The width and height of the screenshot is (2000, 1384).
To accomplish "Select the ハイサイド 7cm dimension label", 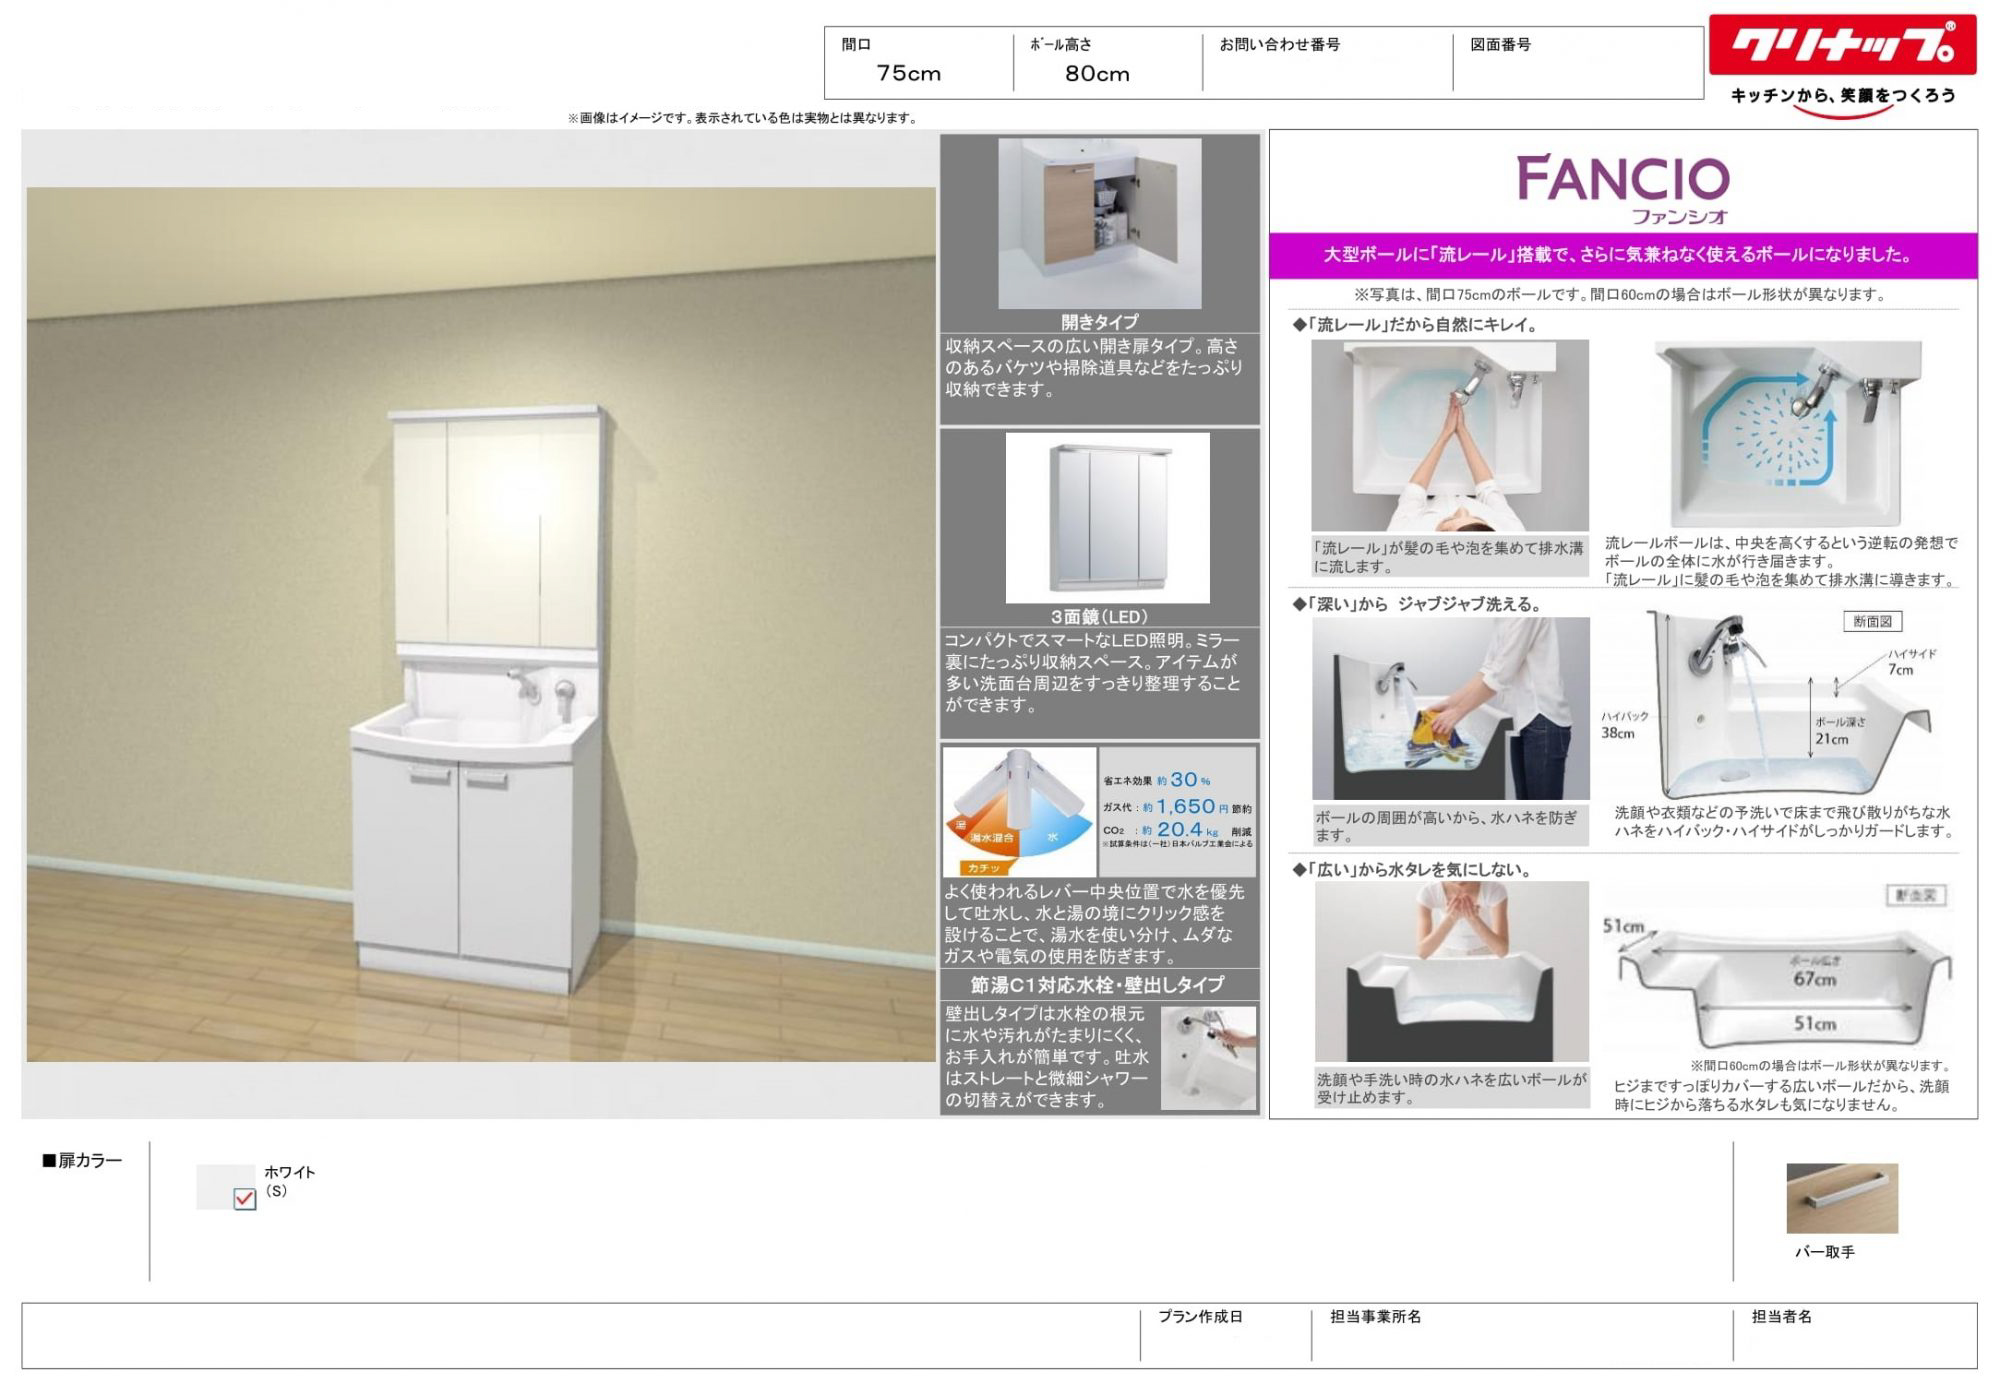I will 1912,662.
